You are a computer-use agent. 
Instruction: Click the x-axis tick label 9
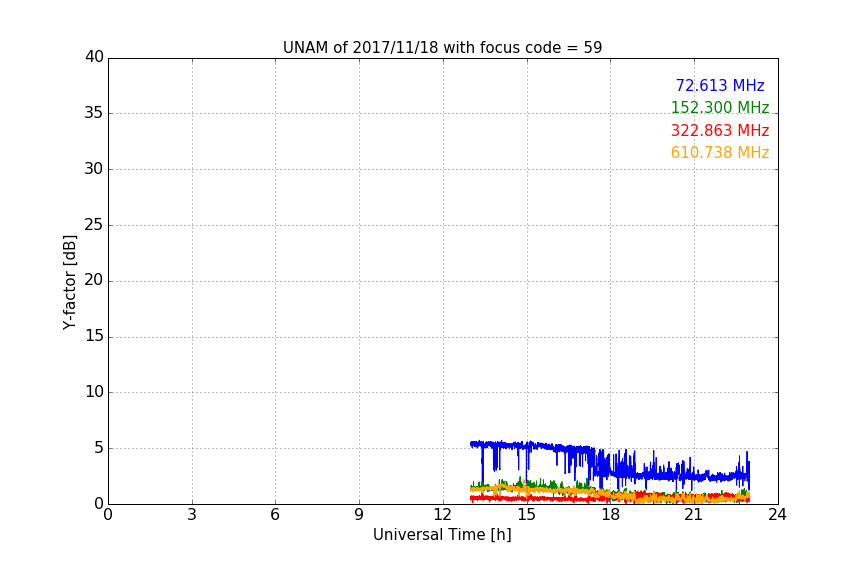click(x=359, y=515)
